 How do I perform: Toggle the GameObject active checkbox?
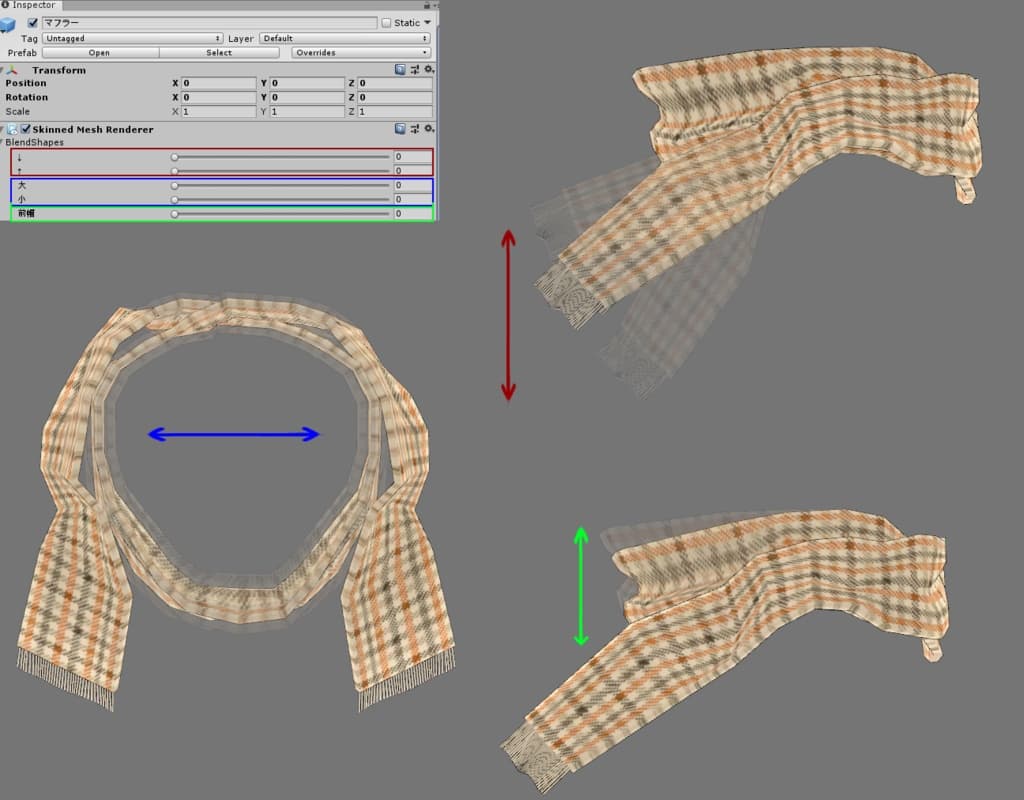(x=33, y=22)
